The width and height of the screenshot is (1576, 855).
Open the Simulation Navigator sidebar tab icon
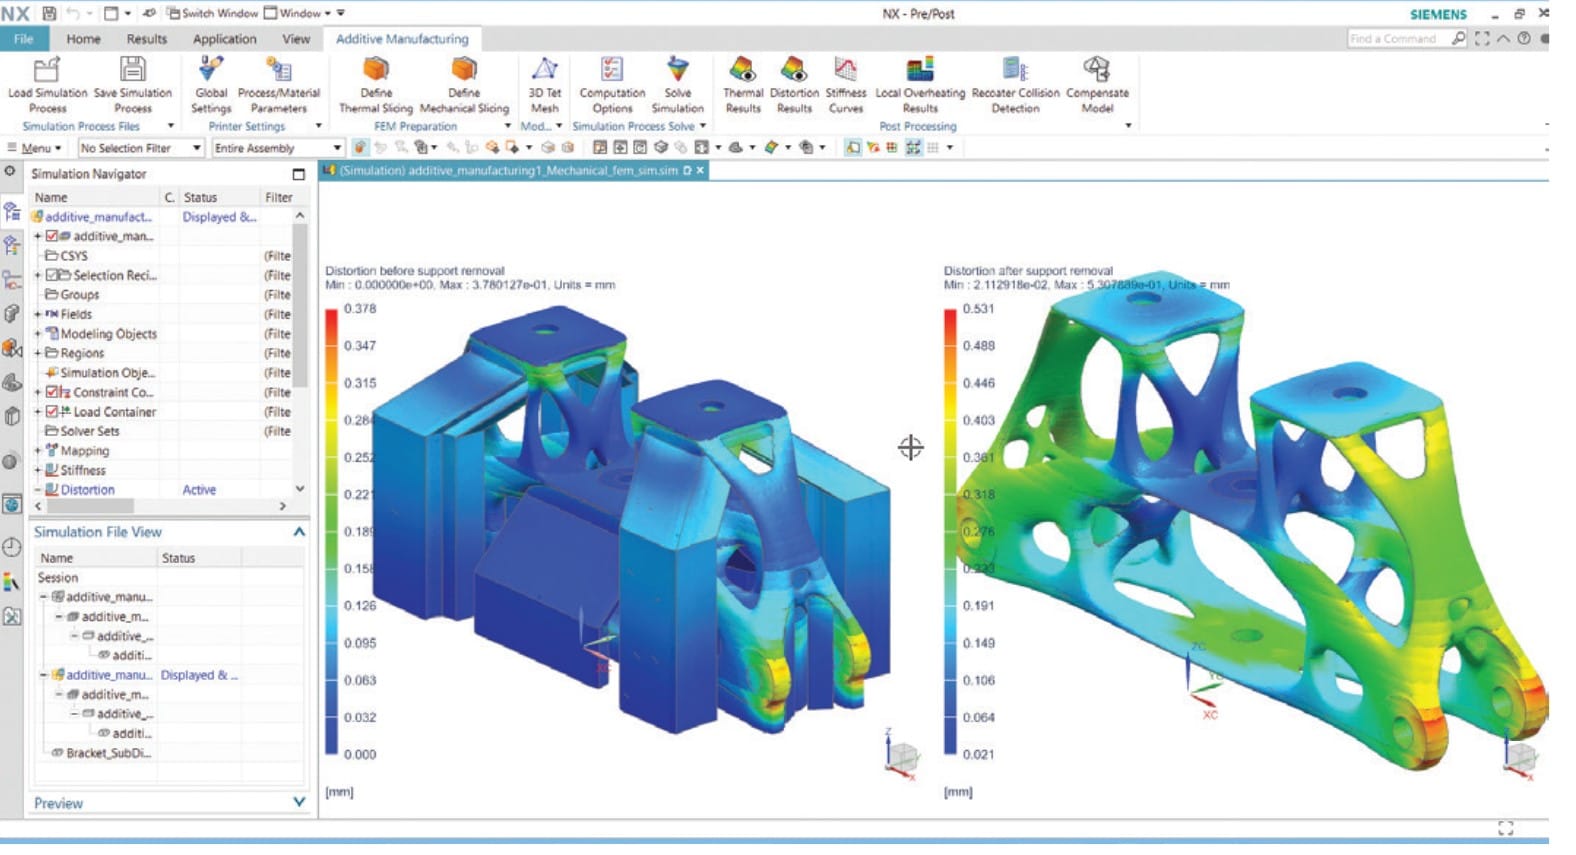pos(12,211)
